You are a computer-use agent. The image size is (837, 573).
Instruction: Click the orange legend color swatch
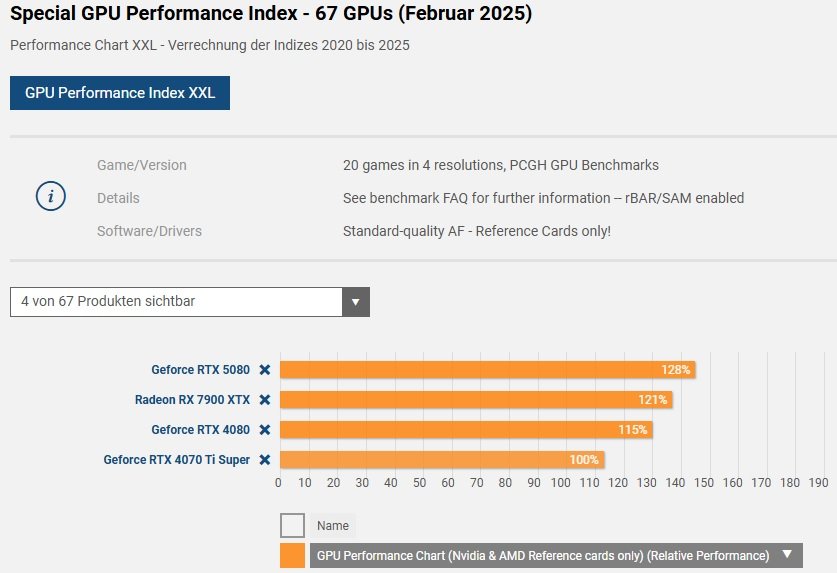[293, 555]
